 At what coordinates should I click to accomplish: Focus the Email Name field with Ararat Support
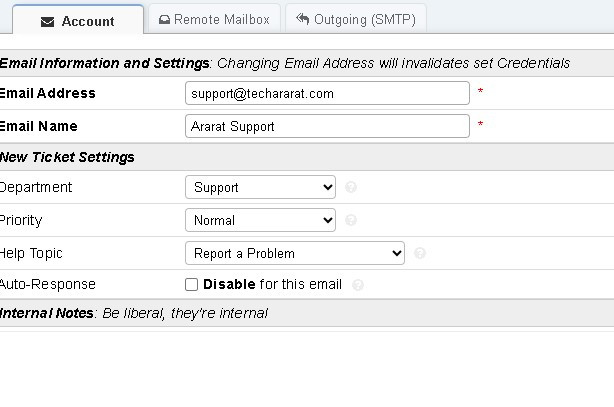327,126
